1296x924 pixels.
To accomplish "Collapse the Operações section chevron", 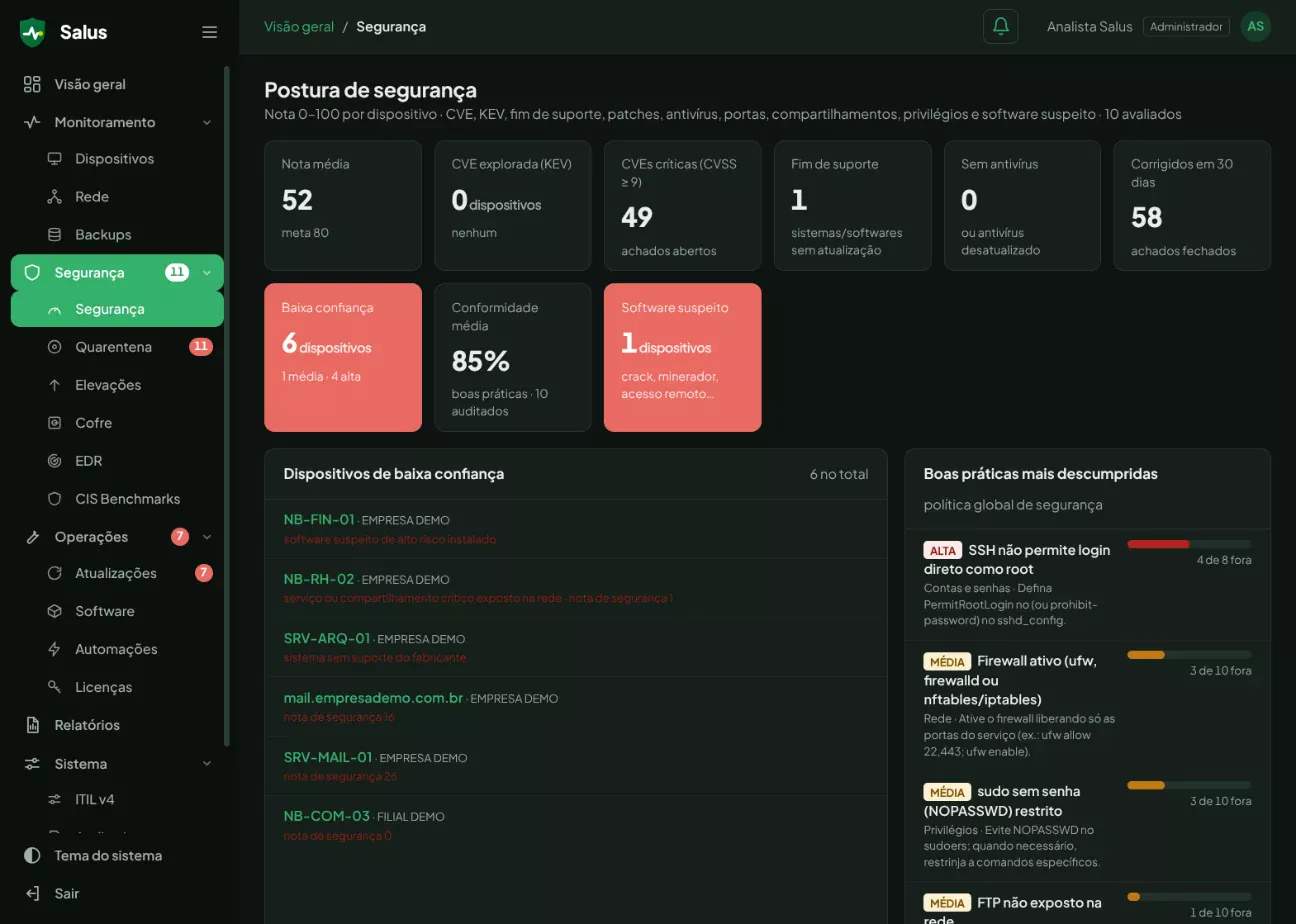I will click(207, 537).
